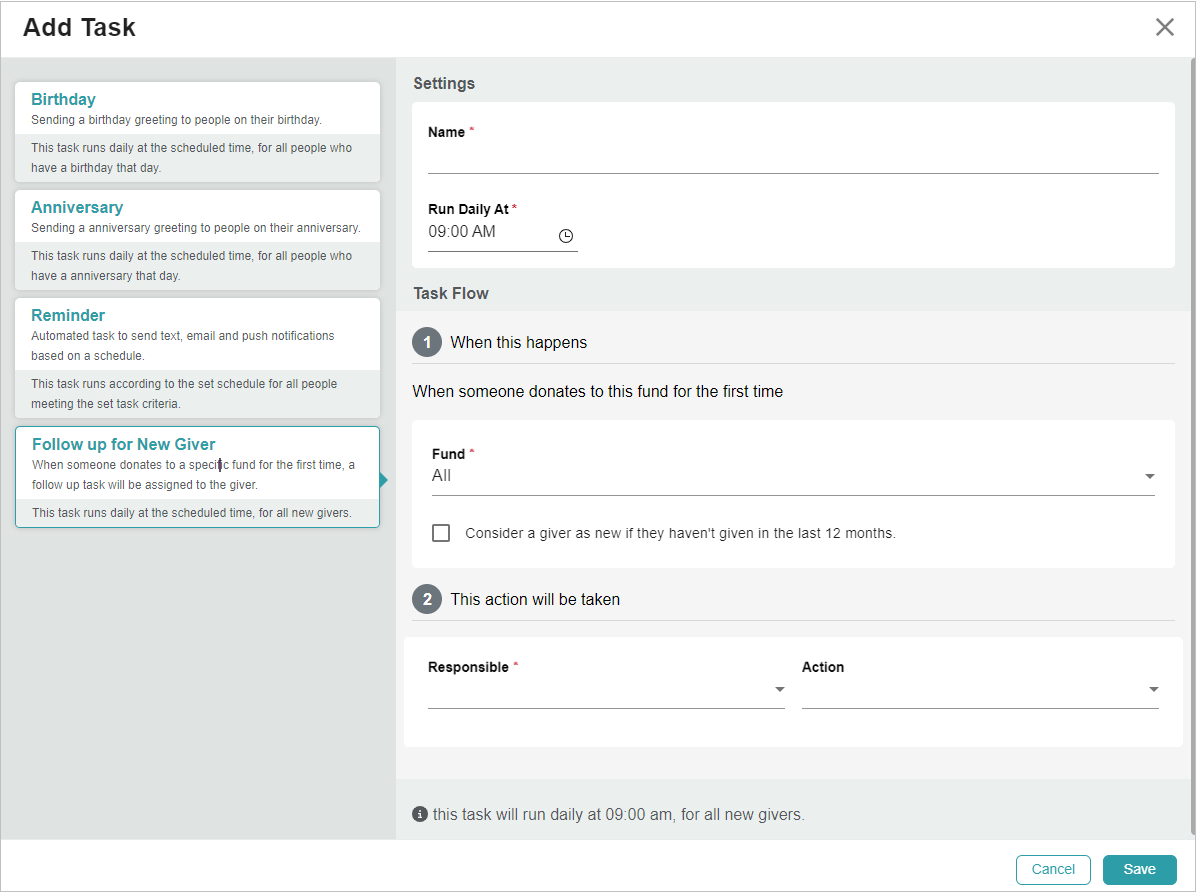Screen dimensions: 1196x892
Task: Select the Birthday task type
Action: pyautogui.click(x=198, y=132)
